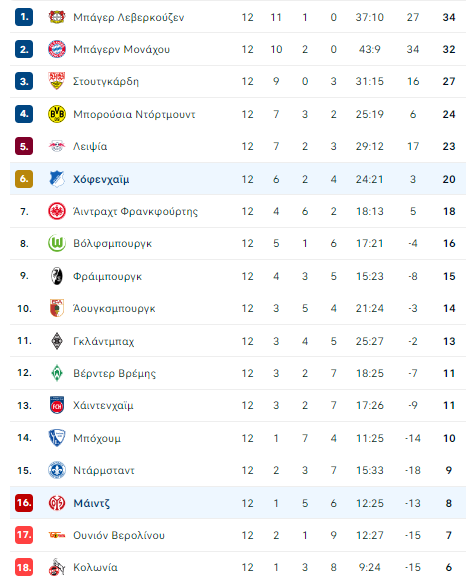Screen dimensions: 466x583
Task: Select the Eintracht Frankfurt eagle logo
Action: click(57, 211)
